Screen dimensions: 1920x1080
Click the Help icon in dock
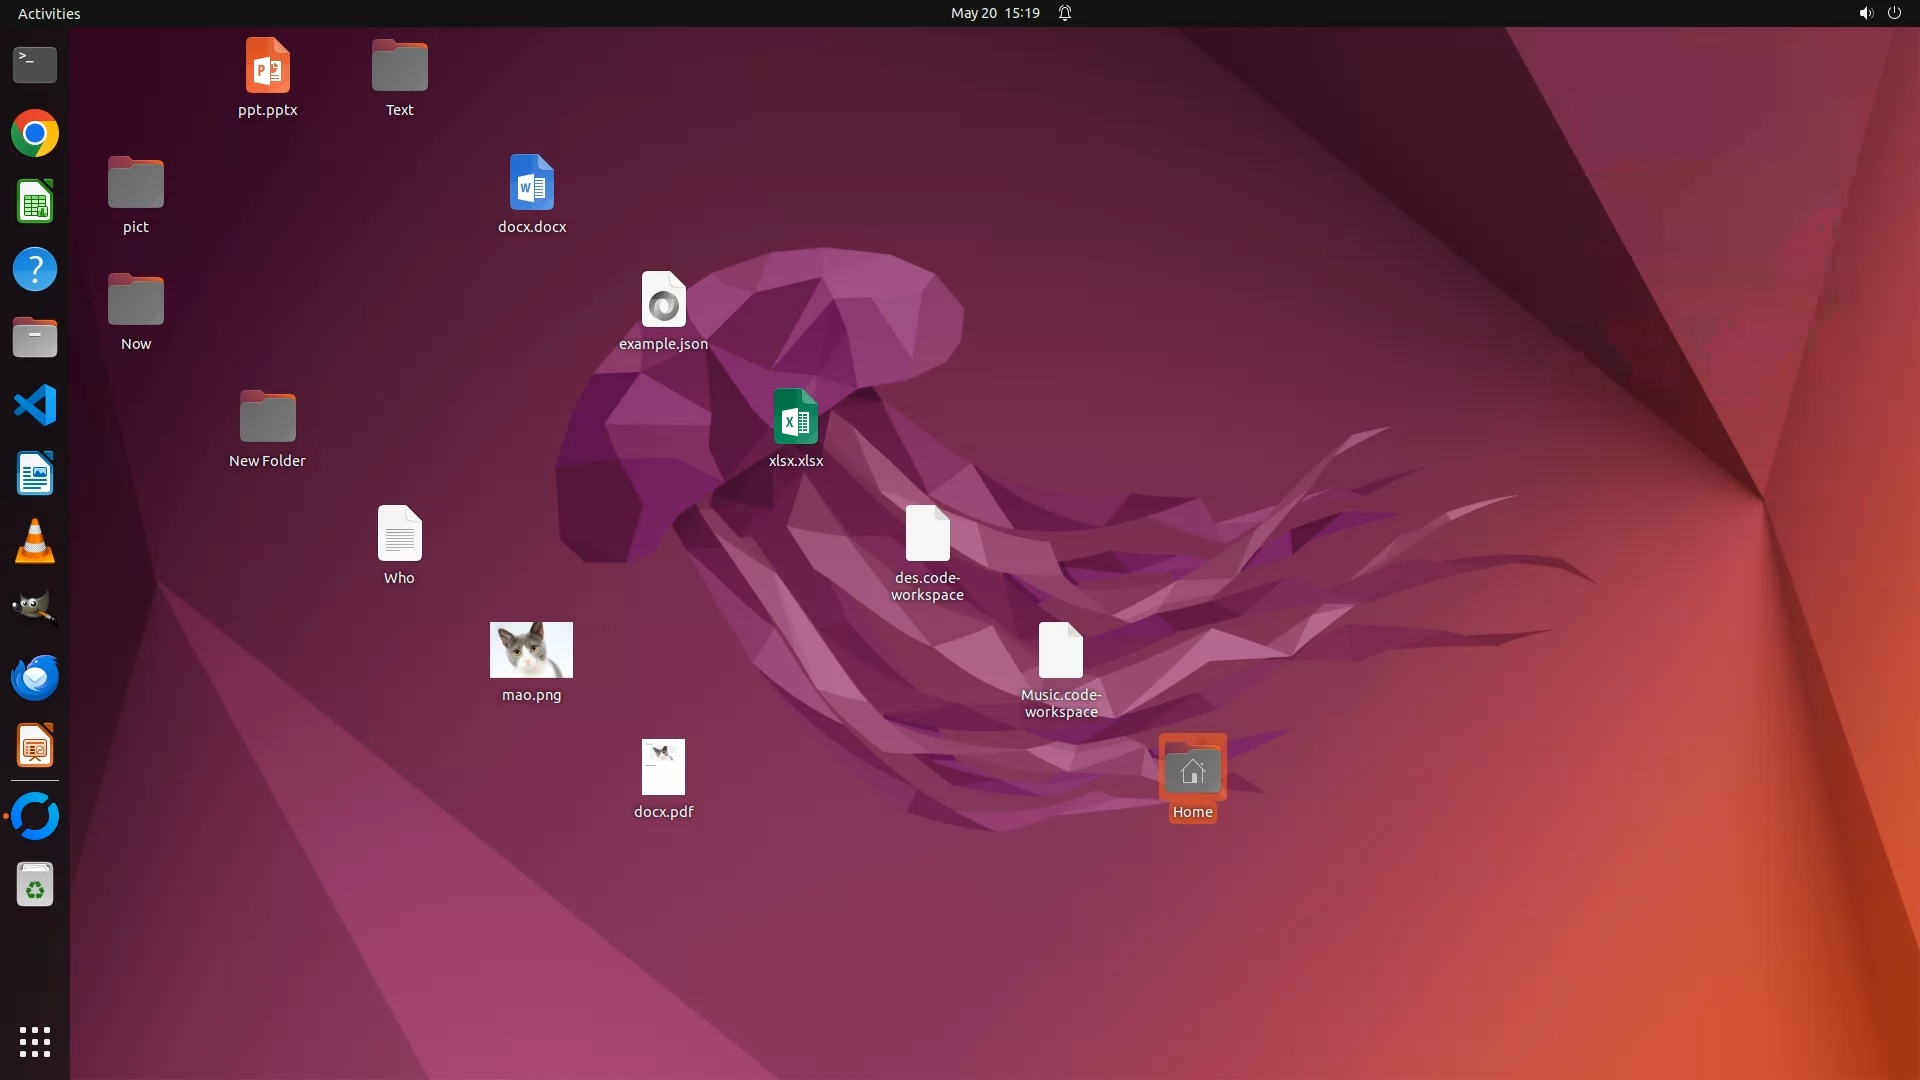35,270
